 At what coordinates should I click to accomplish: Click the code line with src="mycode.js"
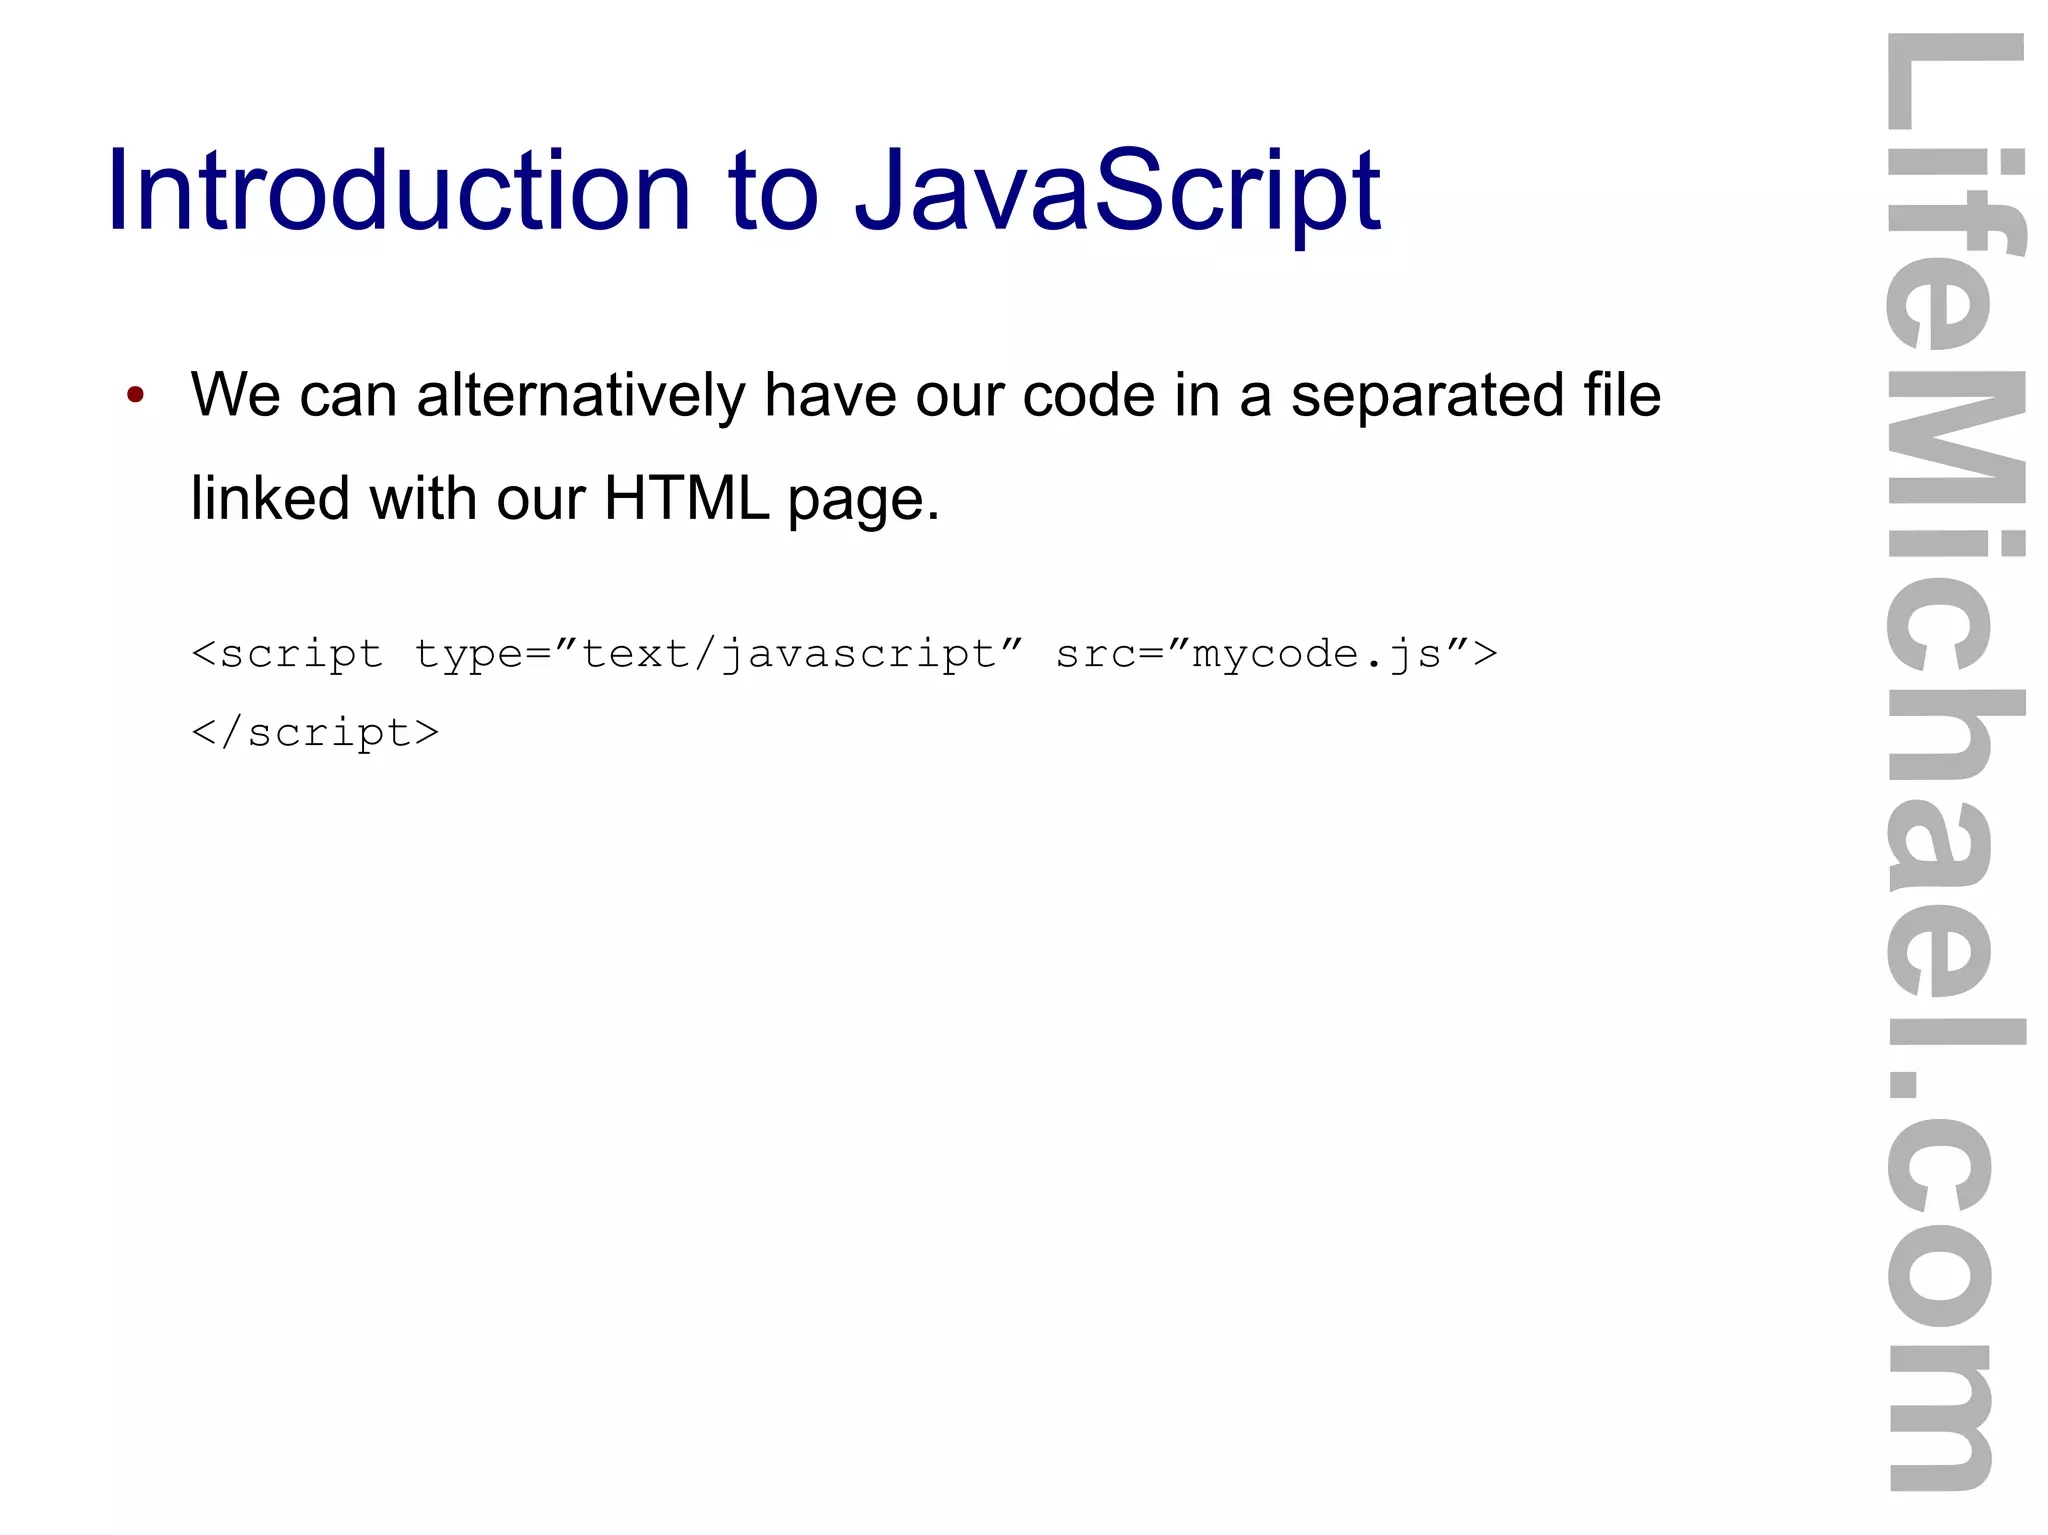pyautogui.click(x=845, y=655)
